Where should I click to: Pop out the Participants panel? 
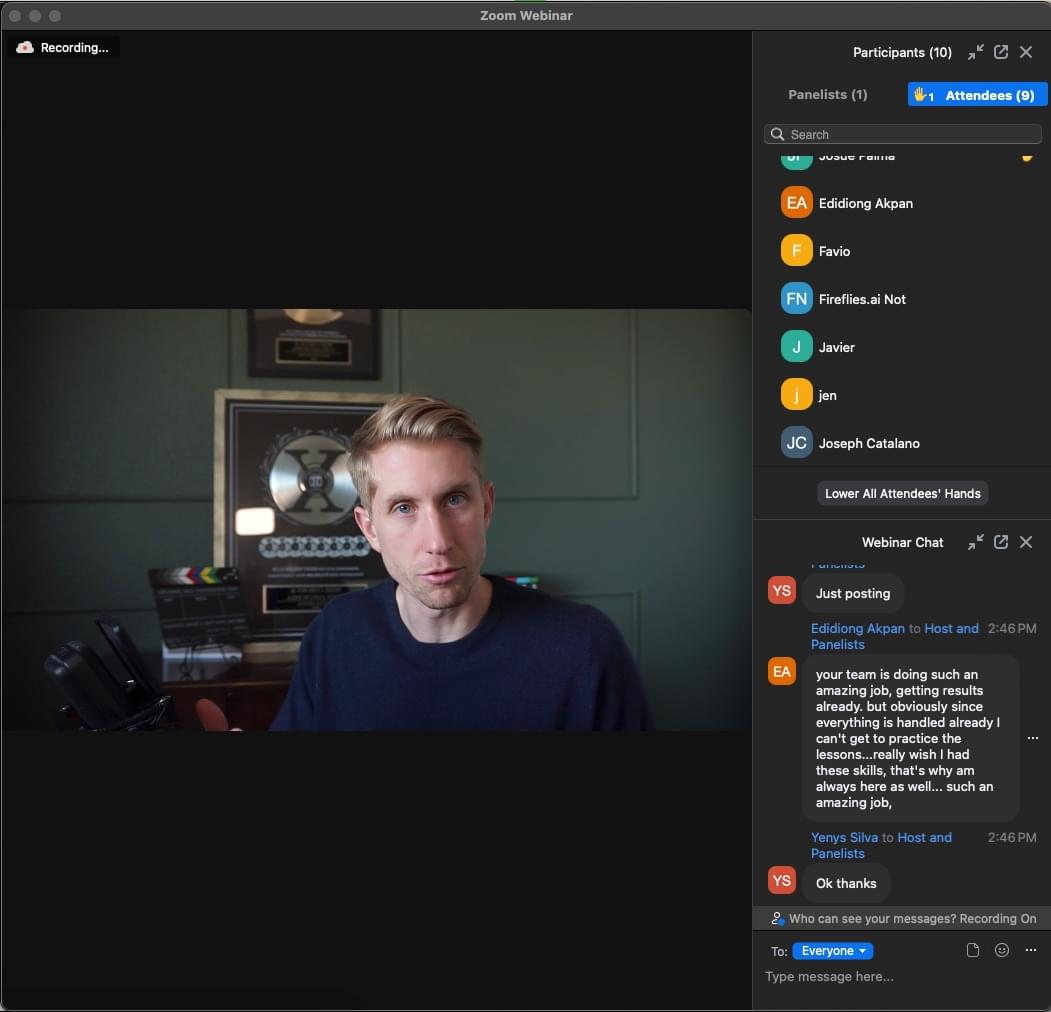pos(1000,52)
